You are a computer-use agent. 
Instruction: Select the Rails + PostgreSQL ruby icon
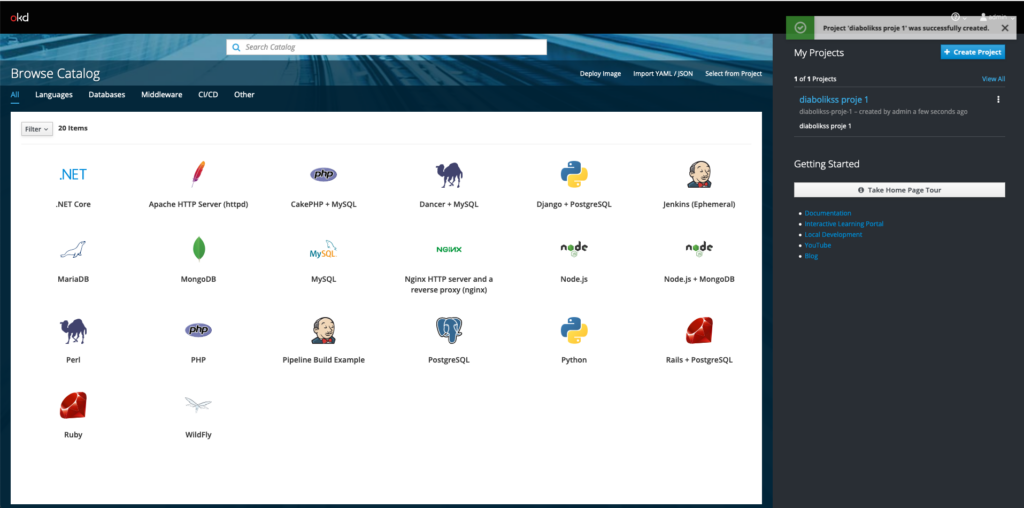(x=699, y=330)
